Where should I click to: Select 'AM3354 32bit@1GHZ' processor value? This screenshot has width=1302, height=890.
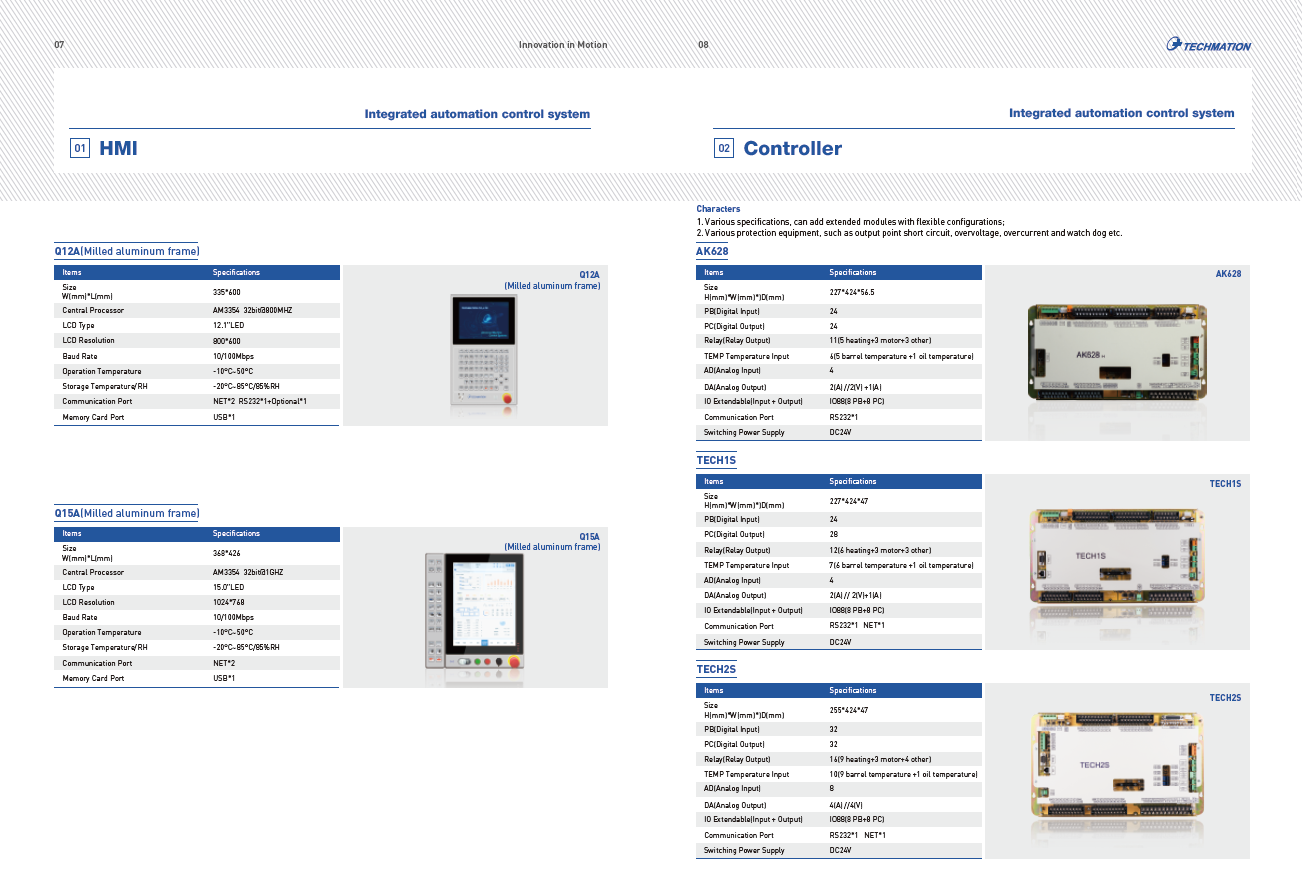[248, 573]
